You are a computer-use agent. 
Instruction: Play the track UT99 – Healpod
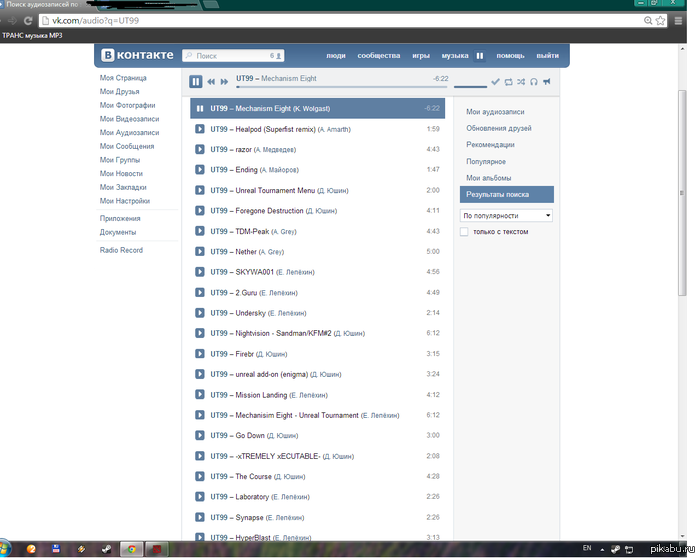(200, 129)
